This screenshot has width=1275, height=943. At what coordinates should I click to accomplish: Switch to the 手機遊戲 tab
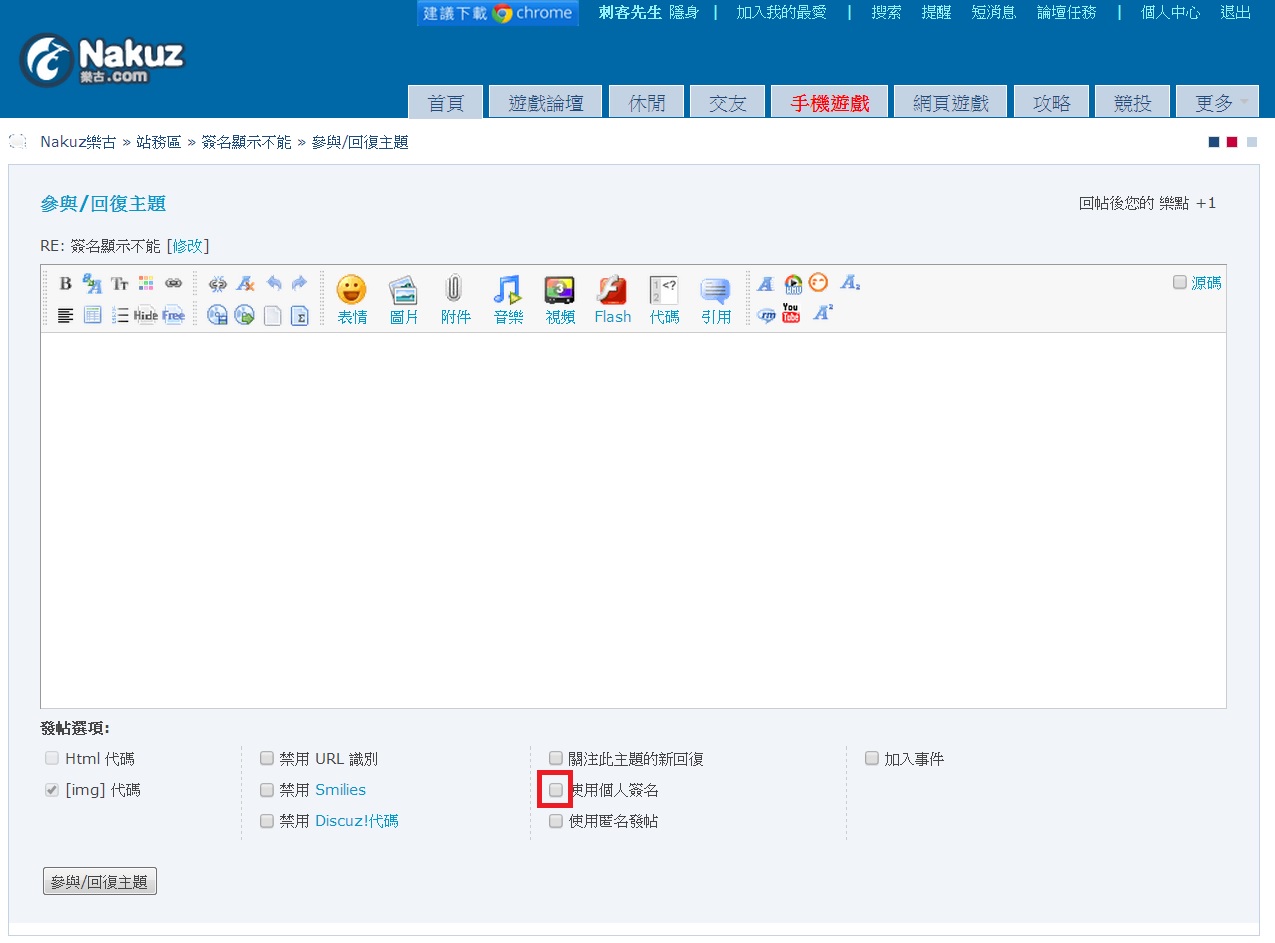[x=829, y=103]
